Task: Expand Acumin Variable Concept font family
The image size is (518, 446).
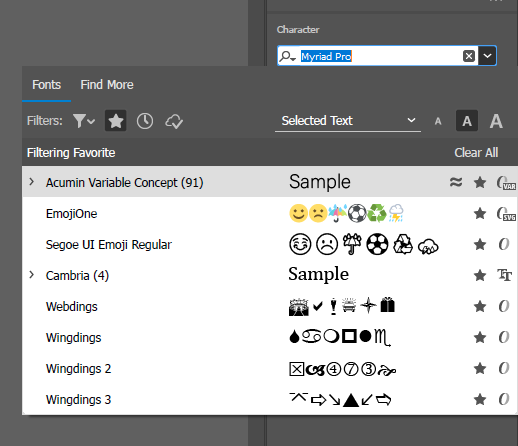Action: click(32, 182)
